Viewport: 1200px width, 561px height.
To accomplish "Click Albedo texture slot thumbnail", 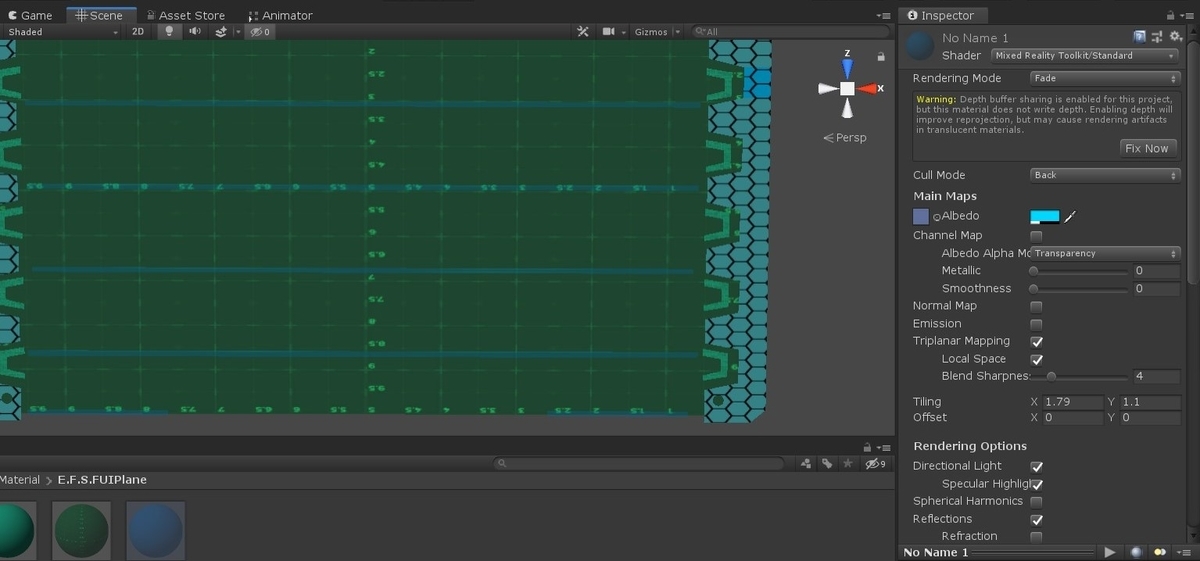I will [x=921, y=216].
